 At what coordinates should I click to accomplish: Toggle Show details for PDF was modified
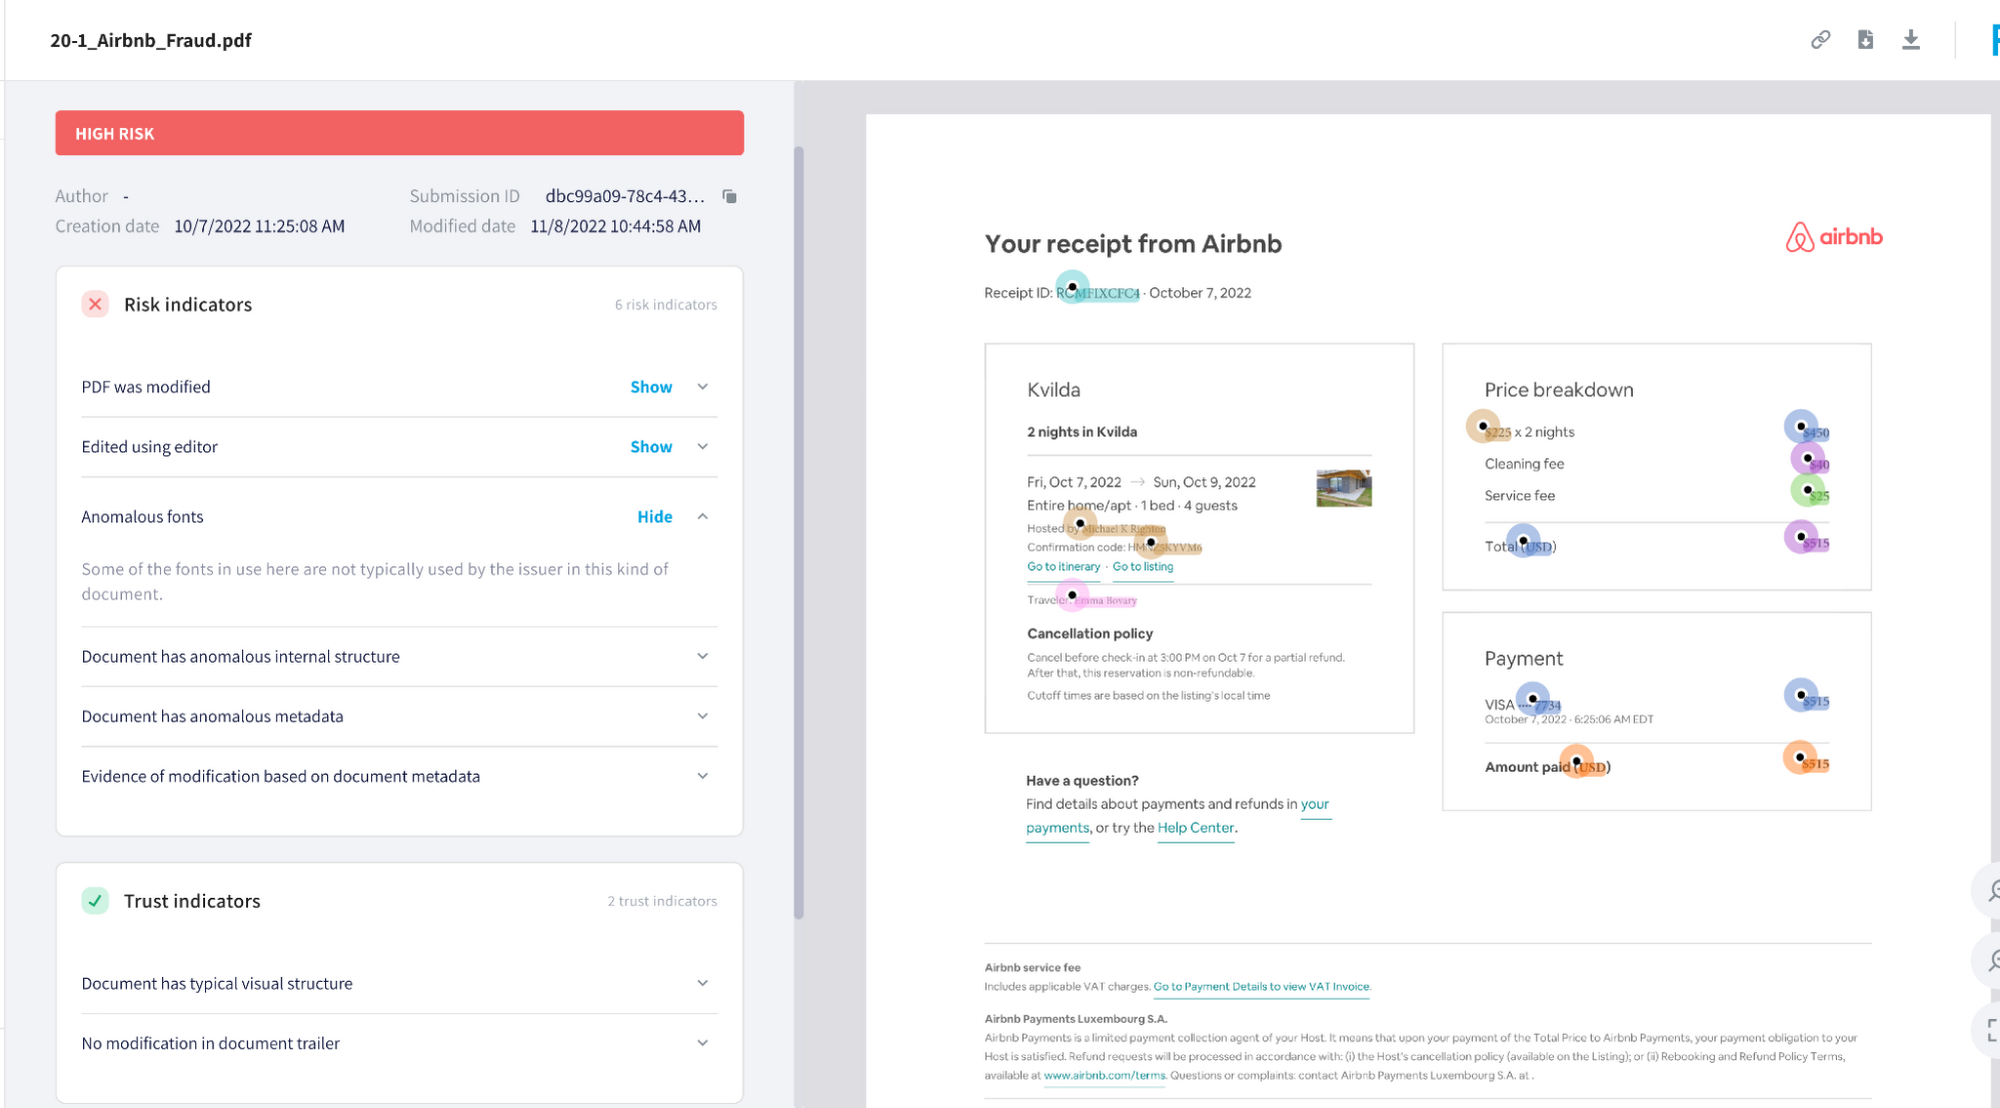649,386
